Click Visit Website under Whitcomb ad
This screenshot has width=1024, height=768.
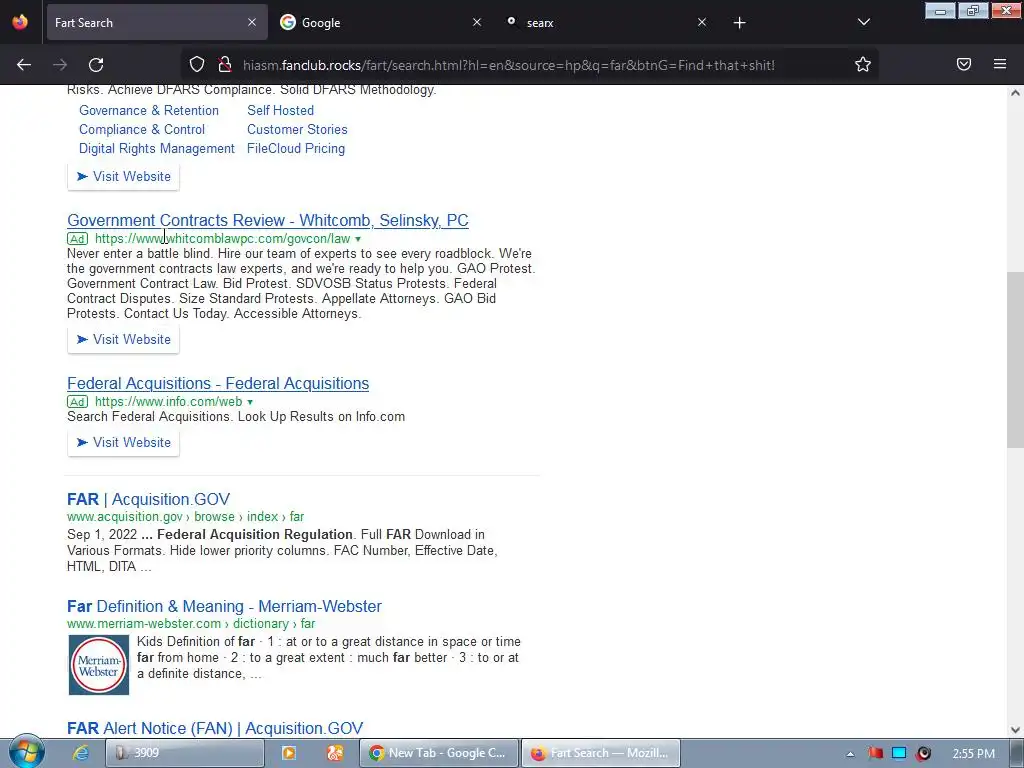pyautogui.click(x=123, y=340)
